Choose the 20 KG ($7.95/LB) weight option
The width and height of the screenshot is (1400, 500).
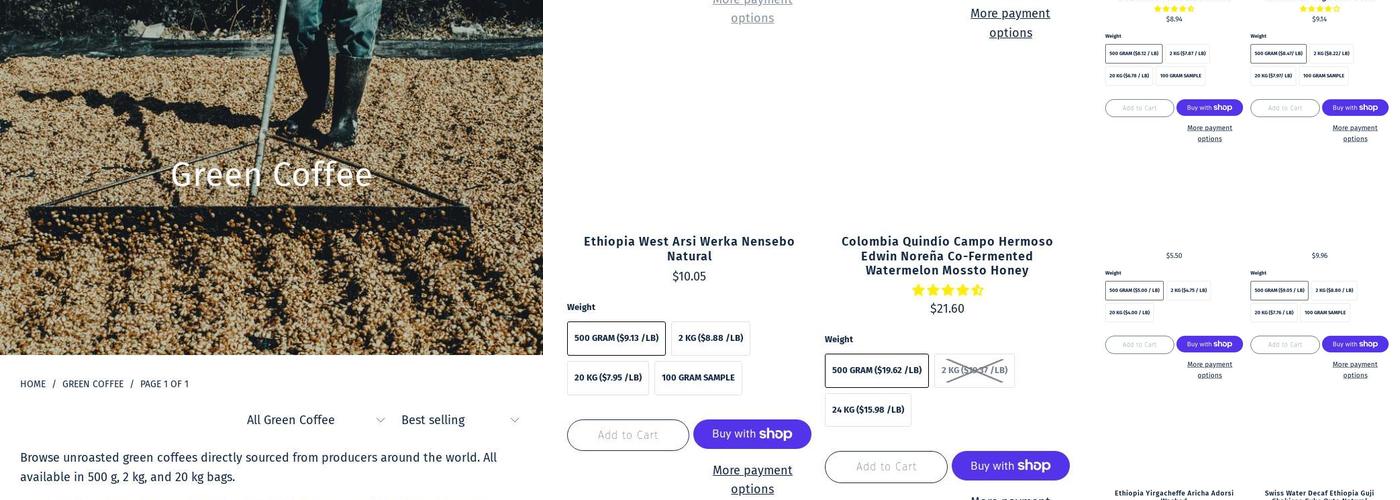click(x=608, y=378)
